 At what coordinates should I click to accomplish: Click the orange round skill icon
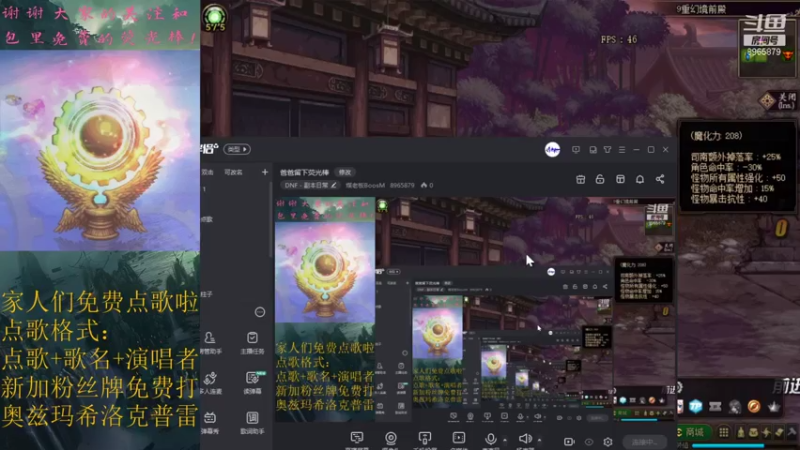click(754, 406)
